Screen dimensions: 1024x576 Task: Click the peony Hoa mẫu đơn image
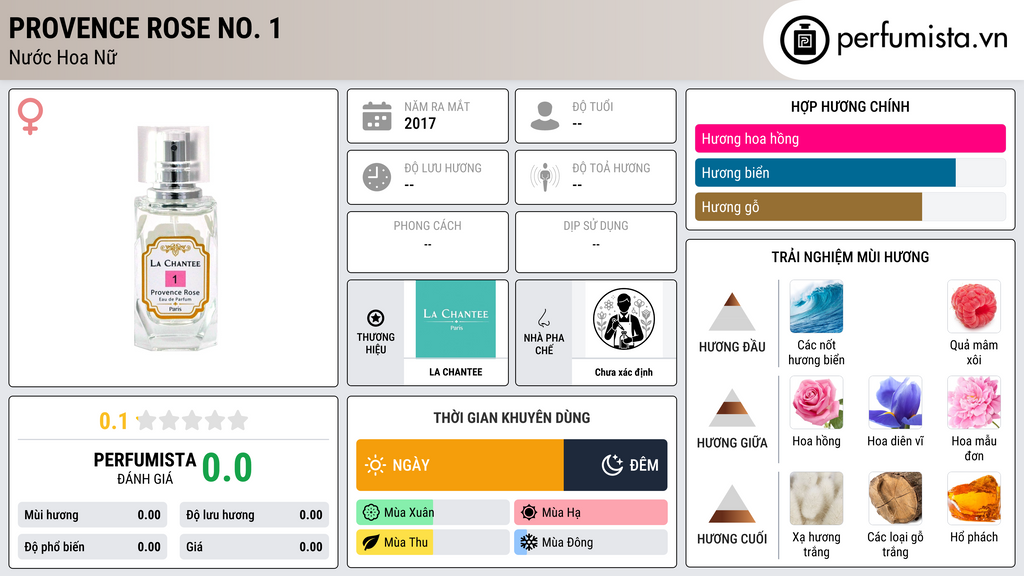(x=974, y=402)
